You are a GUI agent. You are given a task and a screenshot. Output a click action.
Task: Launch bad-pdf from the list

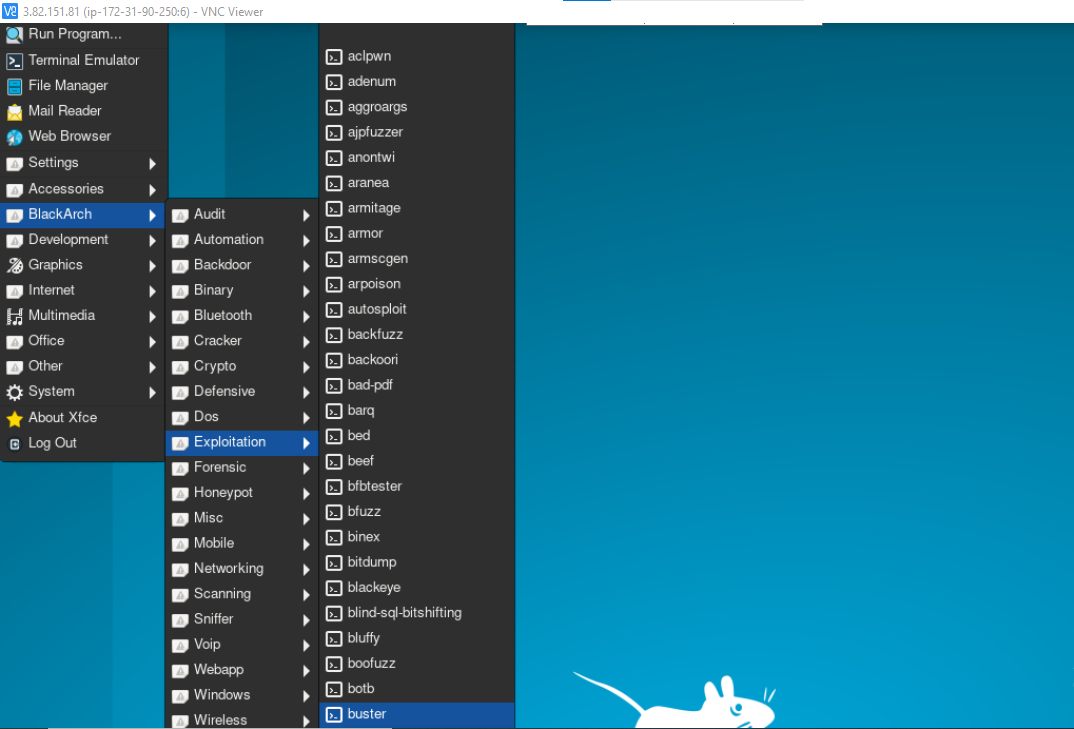[x=416, y=386]
